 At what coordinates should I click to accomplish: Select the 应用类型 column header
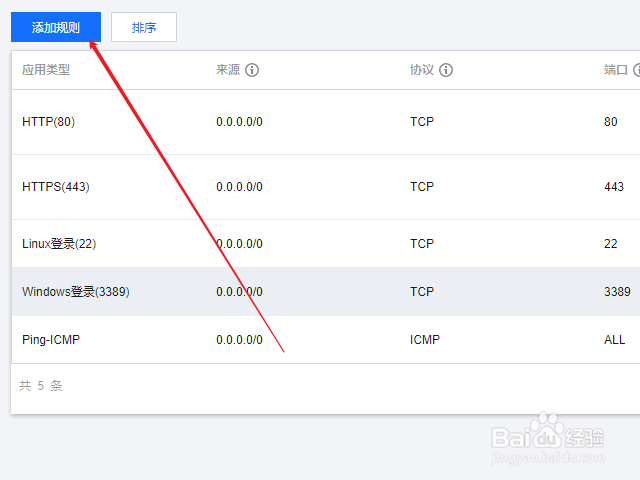click(46, 70)
